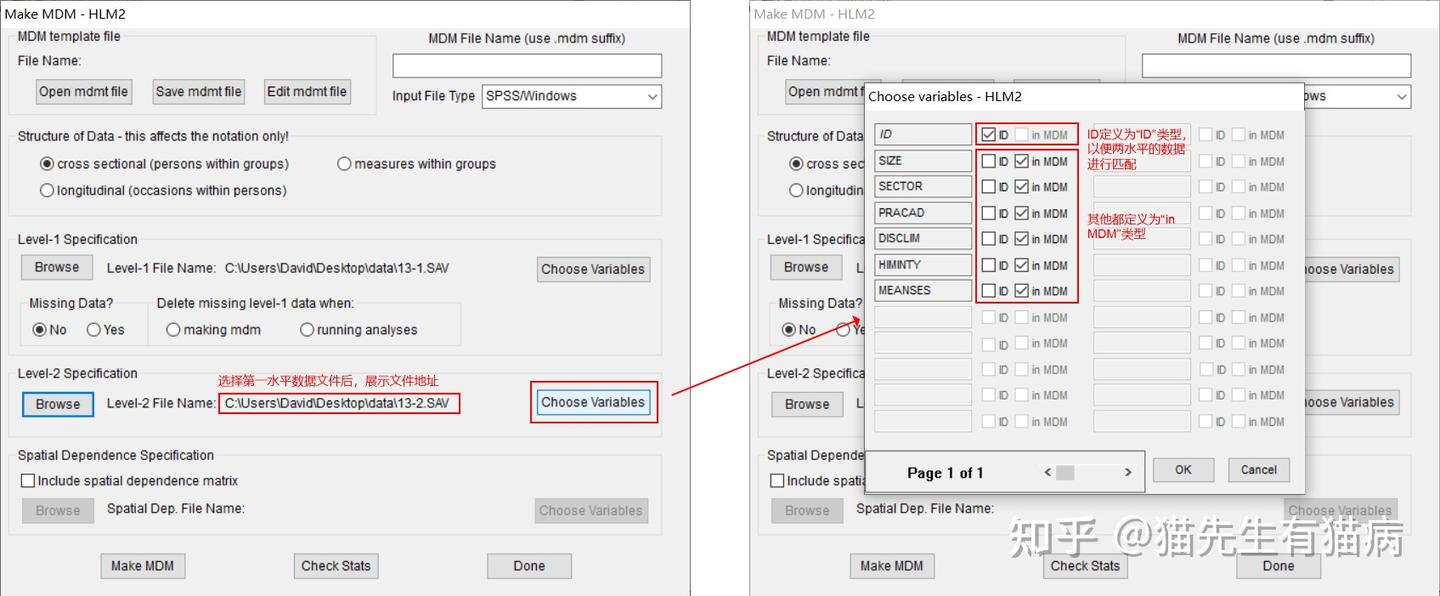Uncheck the in MDM checkbox for MEANSES
Screen dimensions: 1440x596
click(1024, 290)
